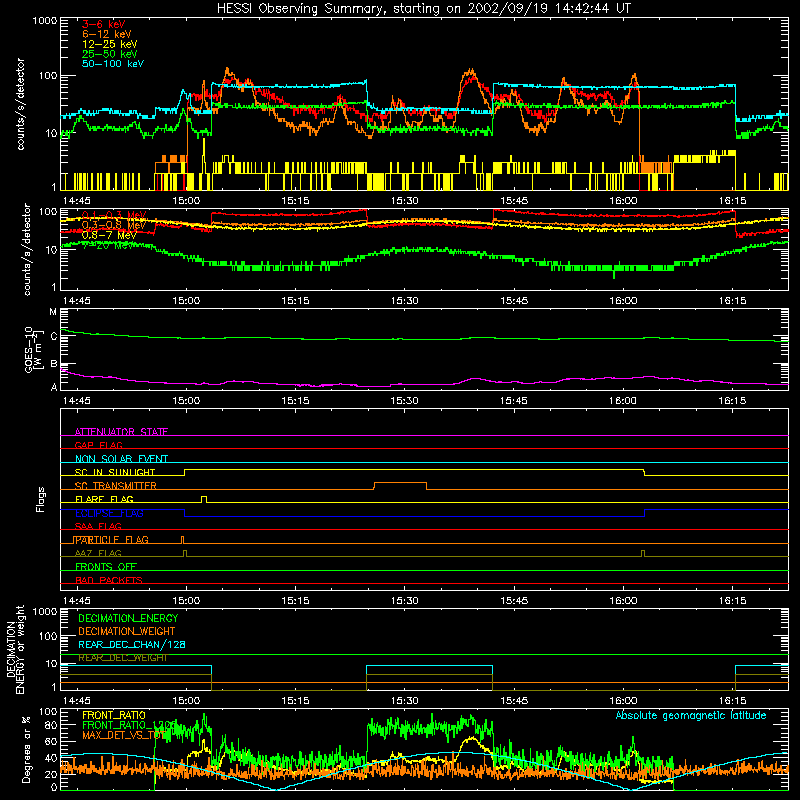Viewport: 800px width, 800px height.
Task: Click the AAZ_FLAG spike after 16:00
Action: 643,553
